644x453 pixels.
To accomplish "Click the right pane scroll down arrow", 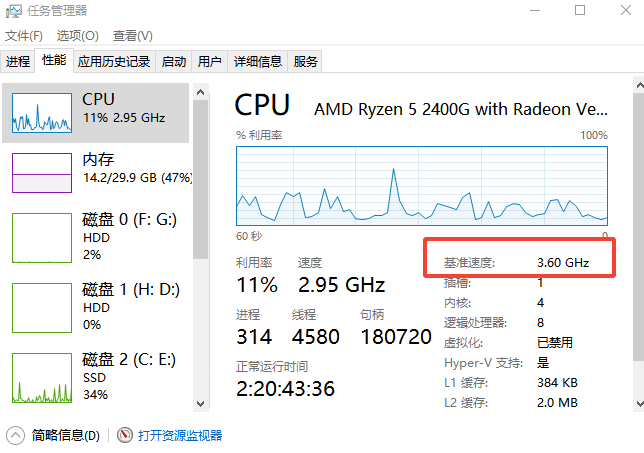I will click(x=639, y=404).
